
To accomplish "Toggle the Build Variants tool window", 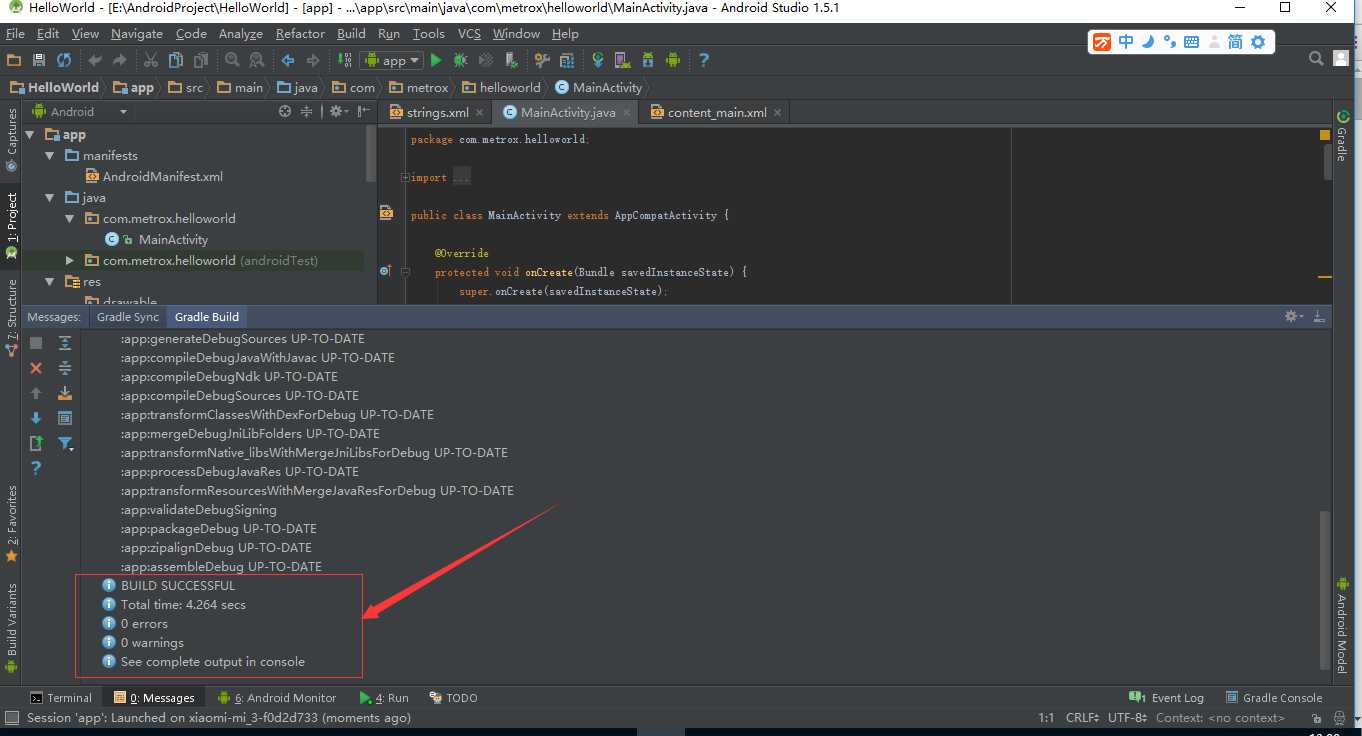I will point(11,628).
